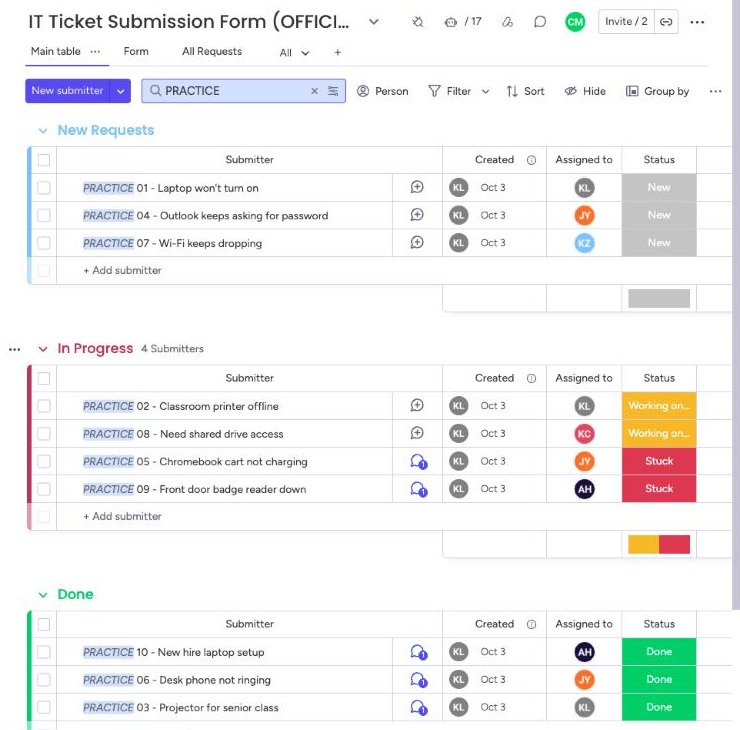This screenshot has width=740, height=730.
Task: Add update to PRACTICE 07 Wi-Fi ticket
Action: [417, 243]
